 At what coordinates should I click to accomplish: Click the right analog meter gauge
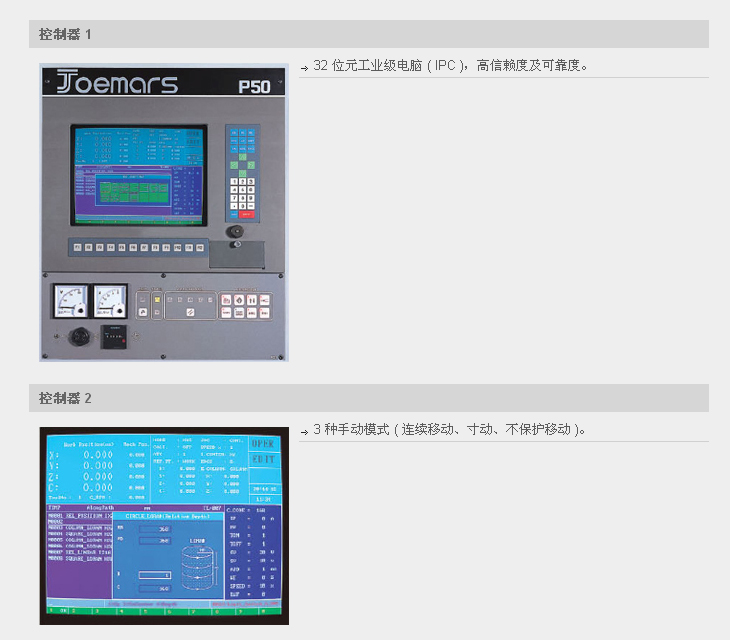(109, 302)
